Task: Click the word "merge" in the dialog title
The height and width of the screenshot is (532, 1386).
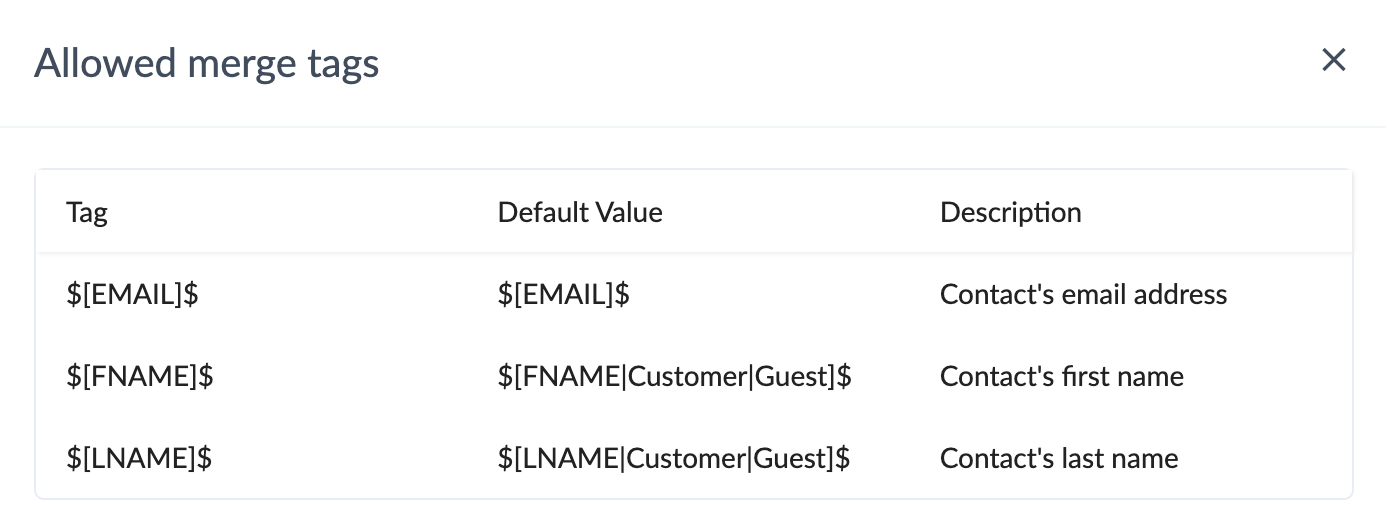Action: (214, 64)
